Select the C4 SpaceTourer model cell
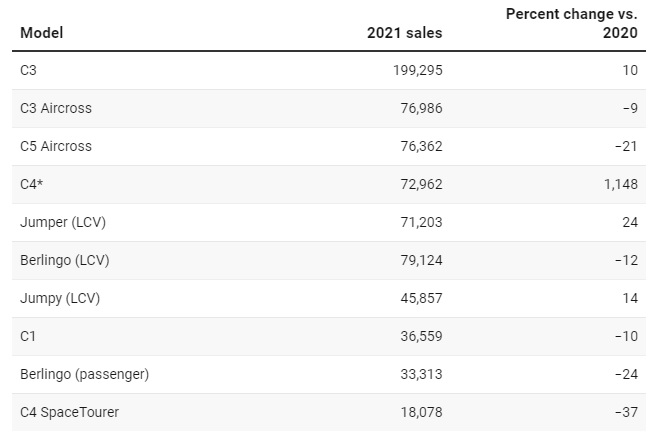The height and width of the screenshot is (436, 652). click(x=69, y=412)
